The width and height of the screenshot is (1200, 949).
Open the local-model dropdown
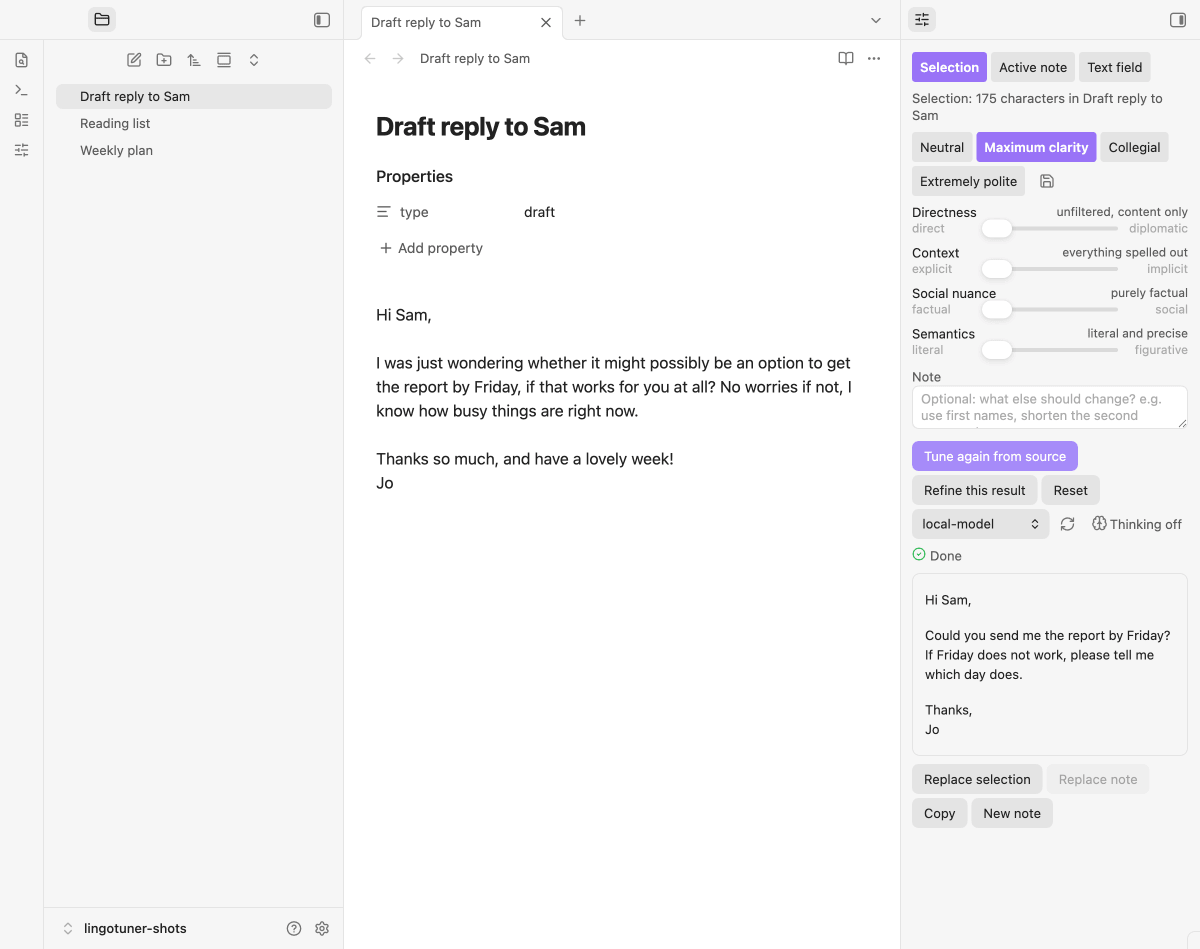tap(980, 524)
